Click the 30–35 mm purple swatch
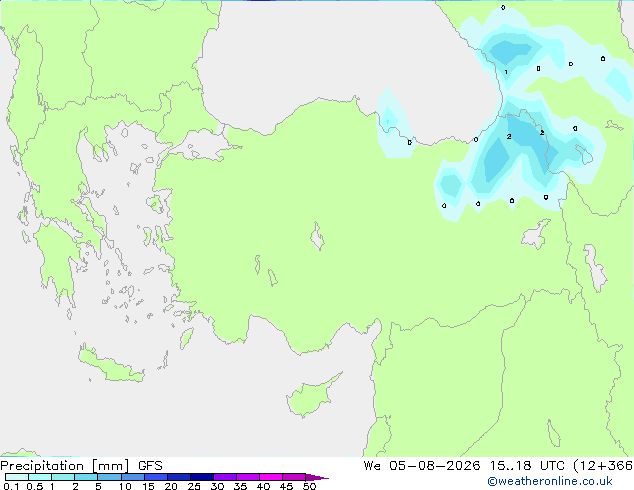The width and height of the screenshot is (634, 490). (224, 477)
